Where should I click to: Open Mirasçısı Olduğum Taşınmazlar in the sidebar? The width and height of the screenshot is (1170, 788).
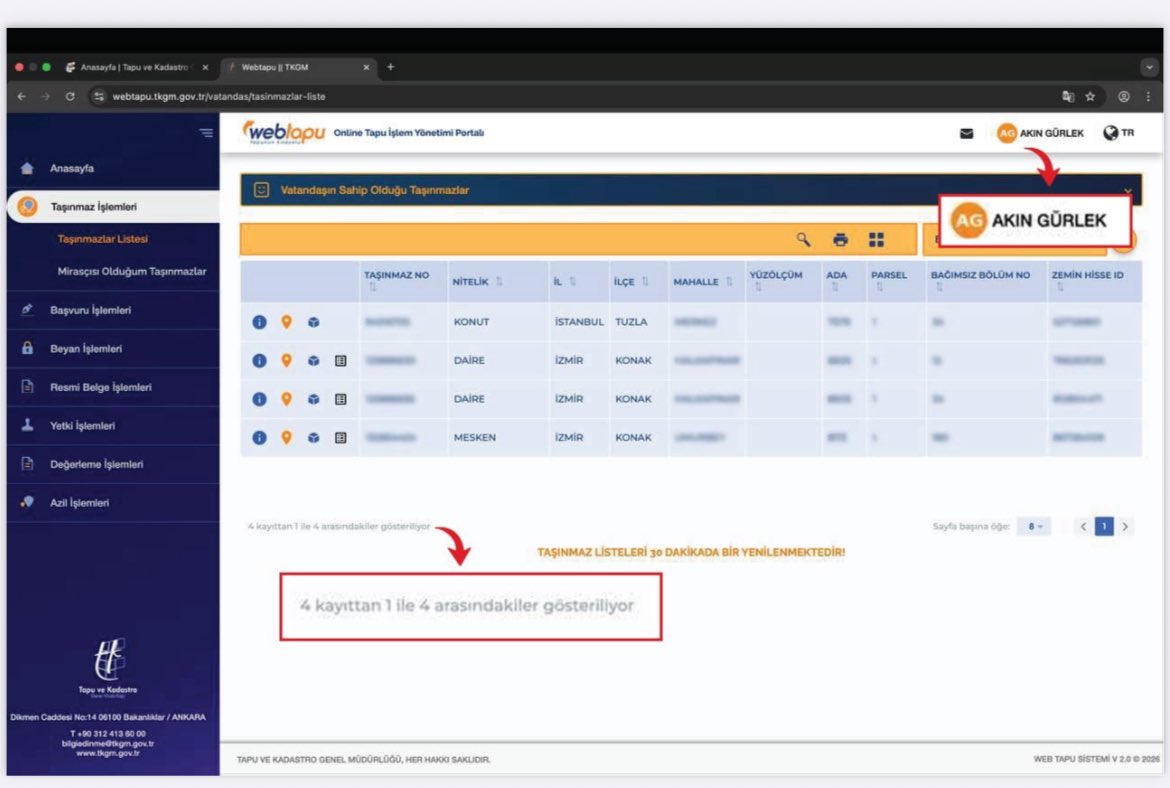[x=132, y=272]
